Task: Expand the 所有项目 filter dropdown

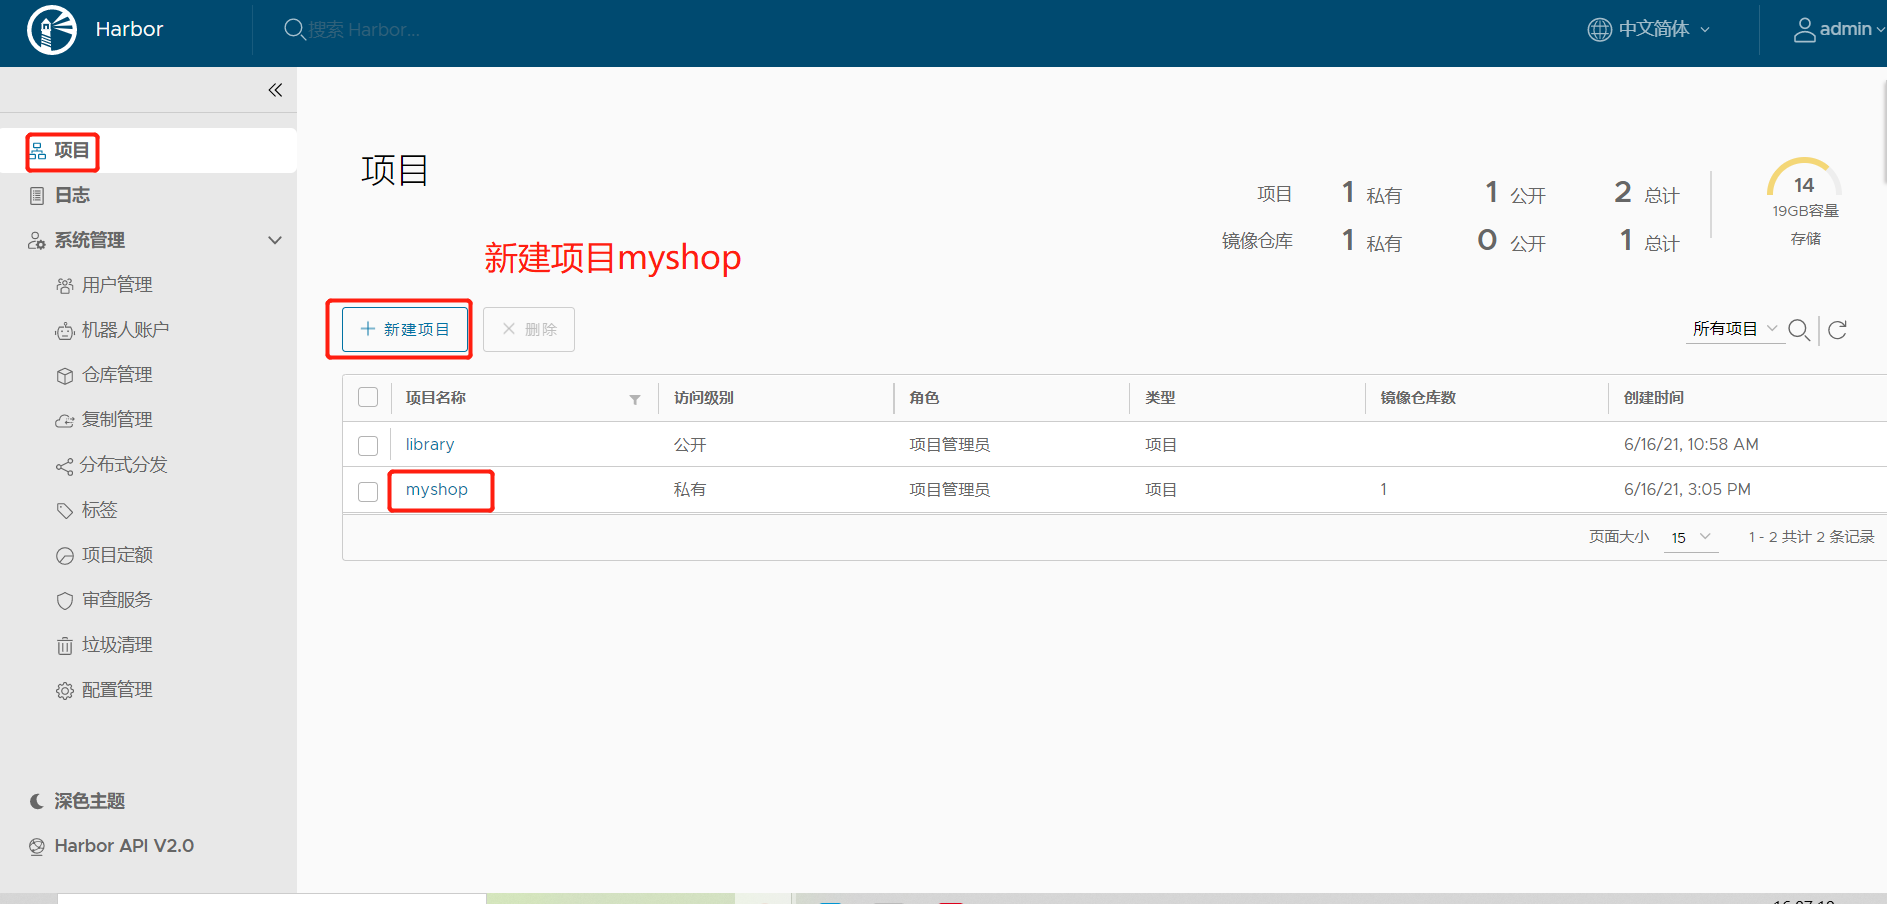Action: pos(1734,329)
